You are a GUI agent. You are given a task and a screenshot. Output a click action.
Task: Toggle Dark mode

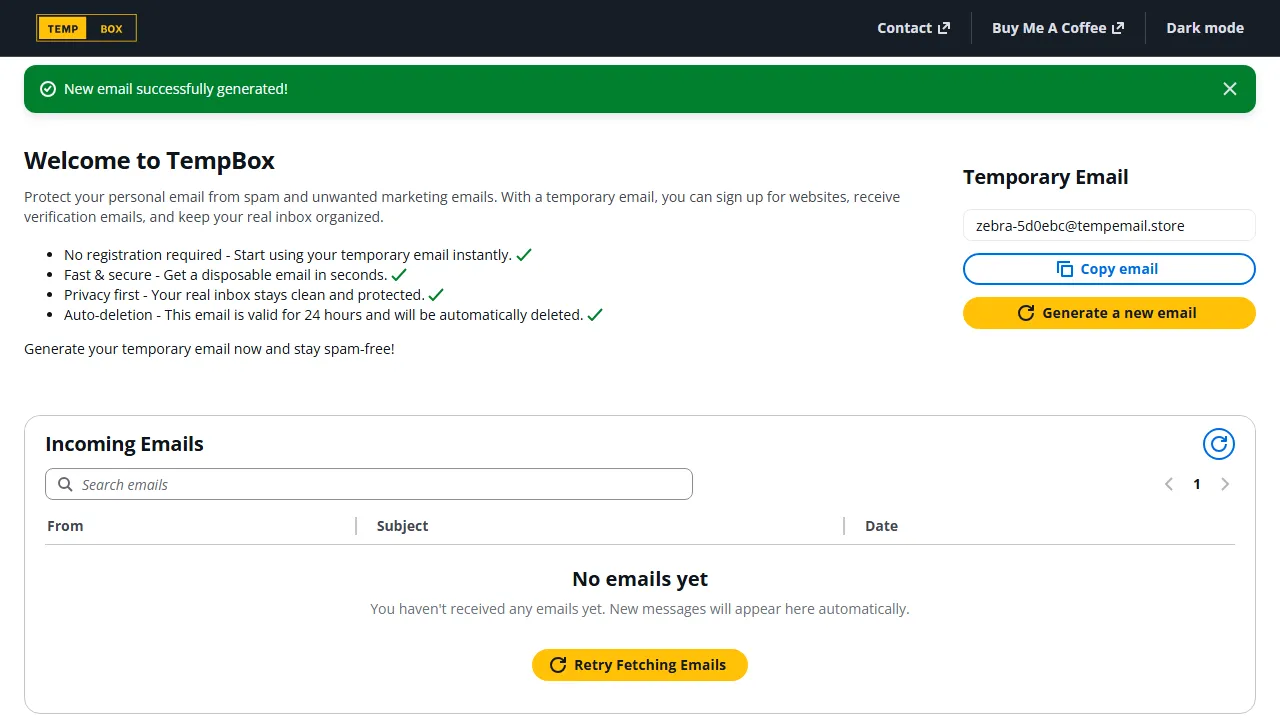click(1205, 28)
